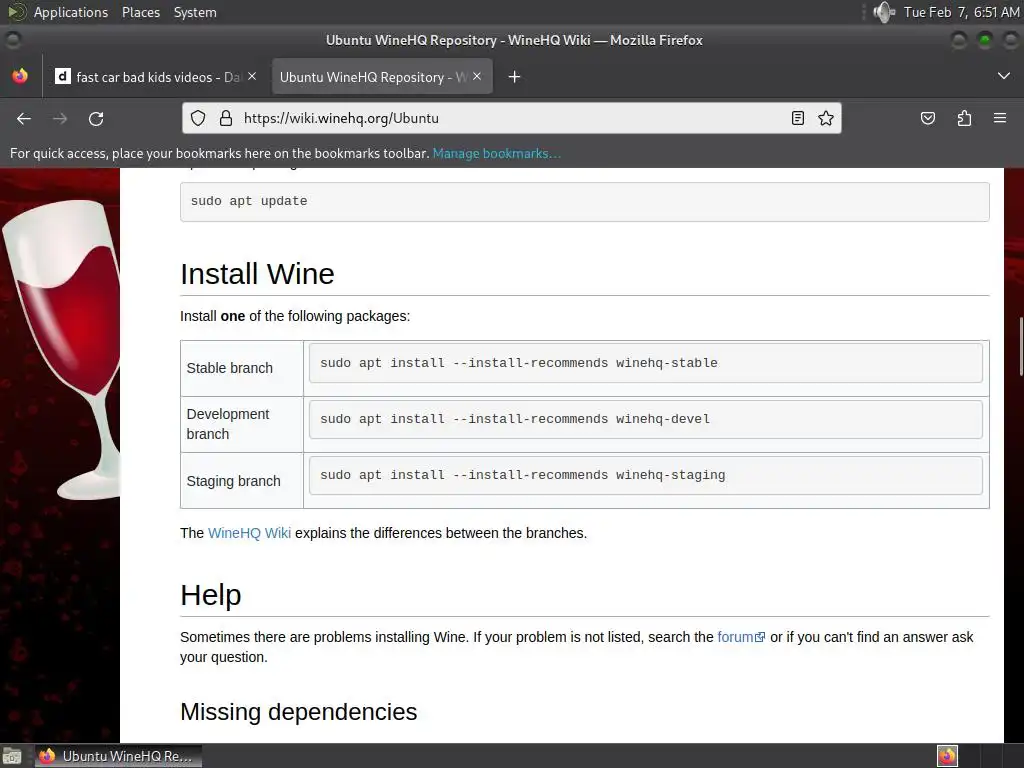Image resolution: width=1024 pixels, height=768 pixels.
Task: Expand the List all tabs chevron
Action: coord(1004,76)
